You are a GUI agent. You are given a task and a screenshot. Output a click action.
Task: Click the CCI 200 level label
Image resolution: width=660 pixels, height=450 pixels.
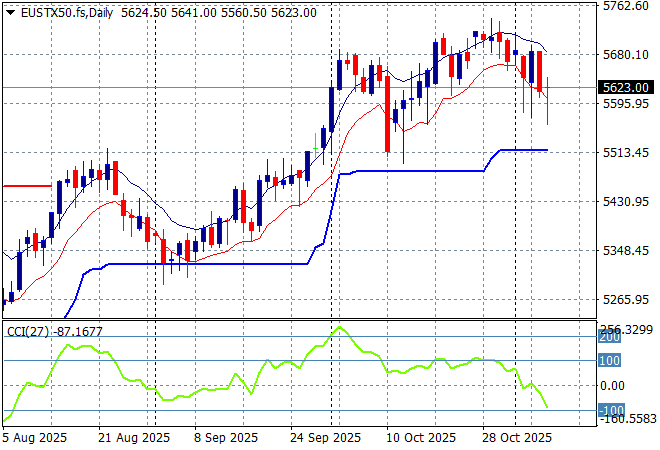tap(610, 338)
